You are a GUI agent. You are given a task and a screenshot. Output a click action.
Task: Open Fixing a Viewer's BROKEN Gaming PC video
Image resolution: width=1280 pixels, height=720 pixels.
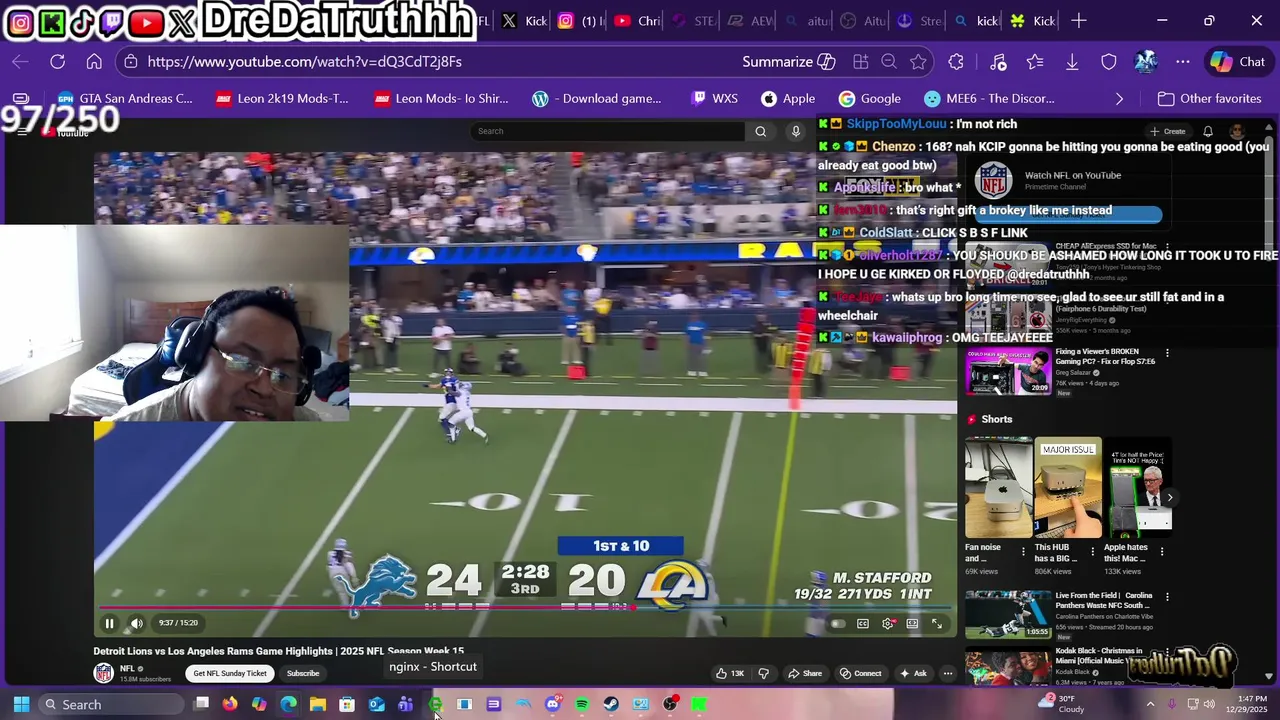[x=1008, y=372]
